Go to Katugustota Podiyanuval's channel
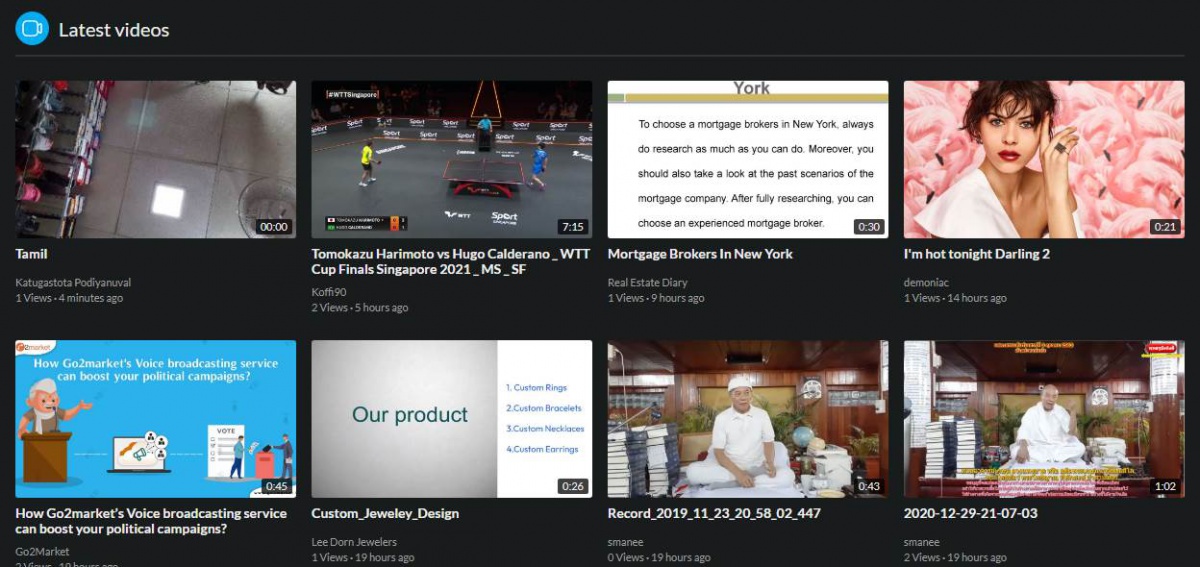 pos(73,283)
